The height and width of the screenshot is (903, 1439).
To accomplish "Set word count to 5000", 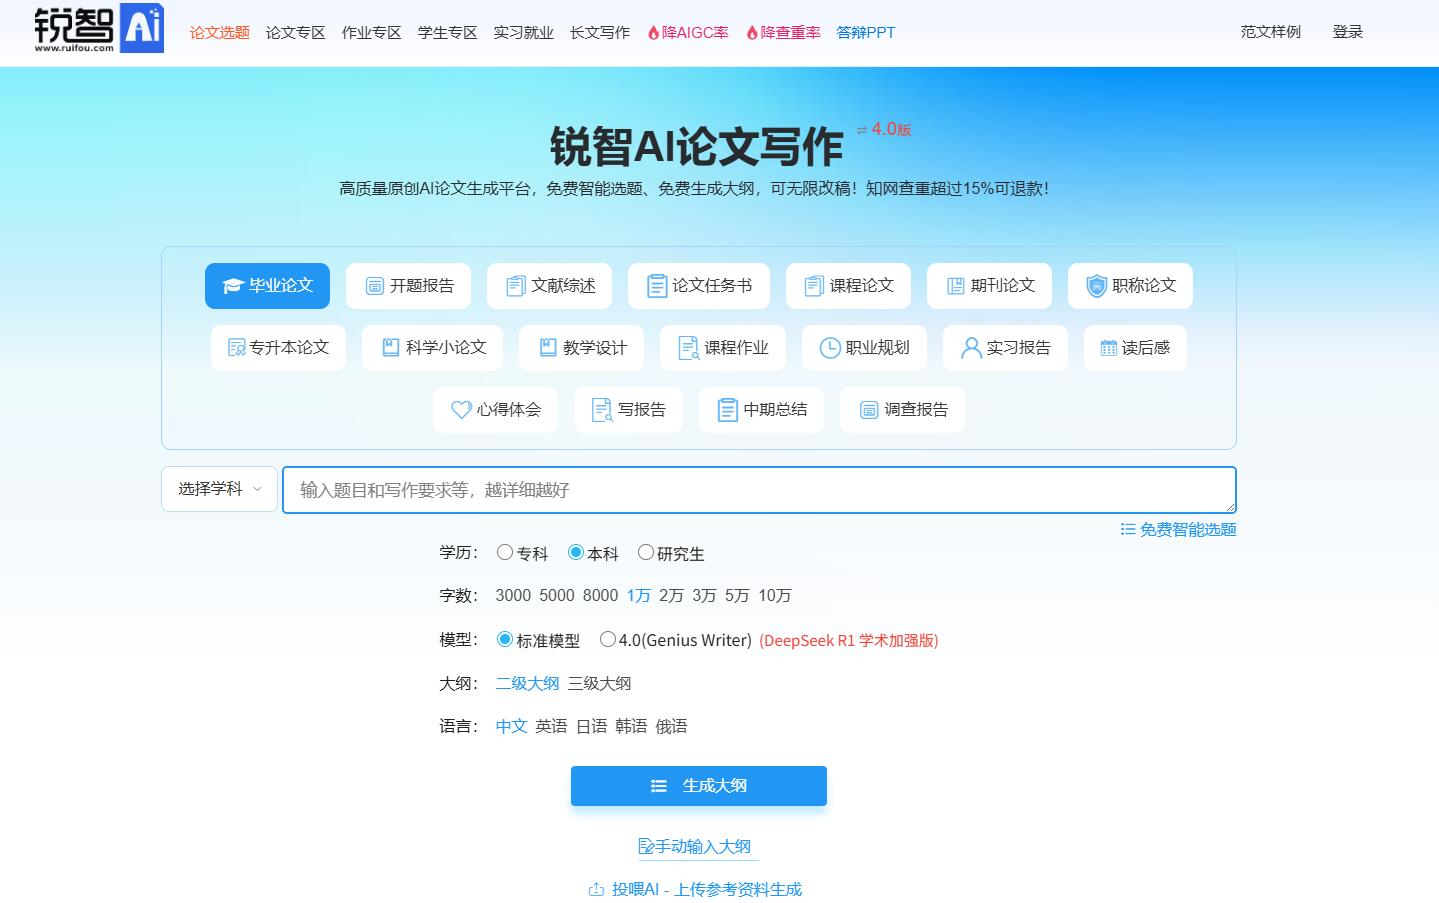I will [557, 595].
